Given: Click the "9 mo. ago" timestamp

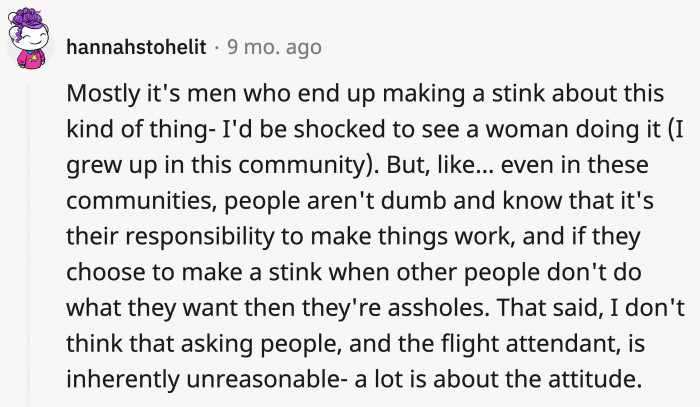Looking at the screenshot, I should click(275, 46).
